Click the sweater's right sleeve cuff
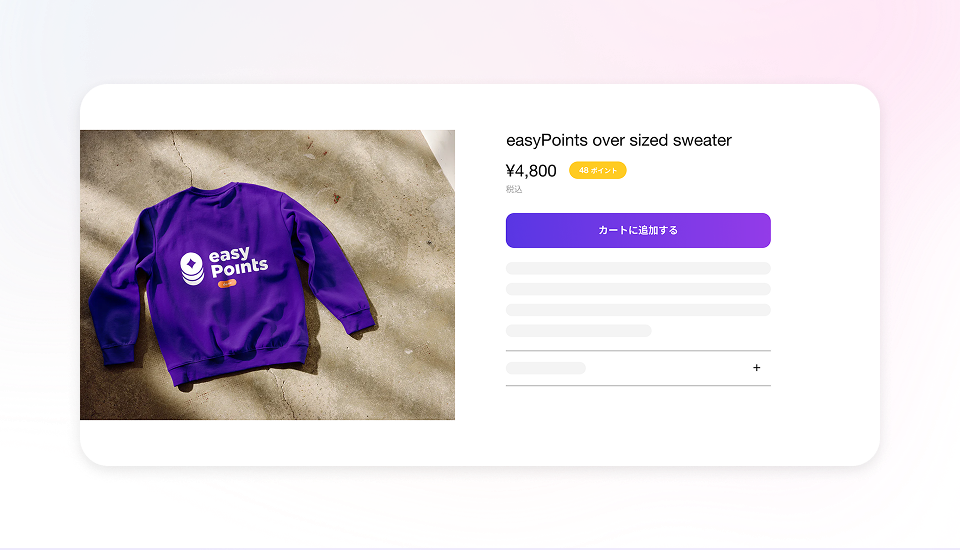The height and width of the screenshot is (550, 960). (361, 323)
